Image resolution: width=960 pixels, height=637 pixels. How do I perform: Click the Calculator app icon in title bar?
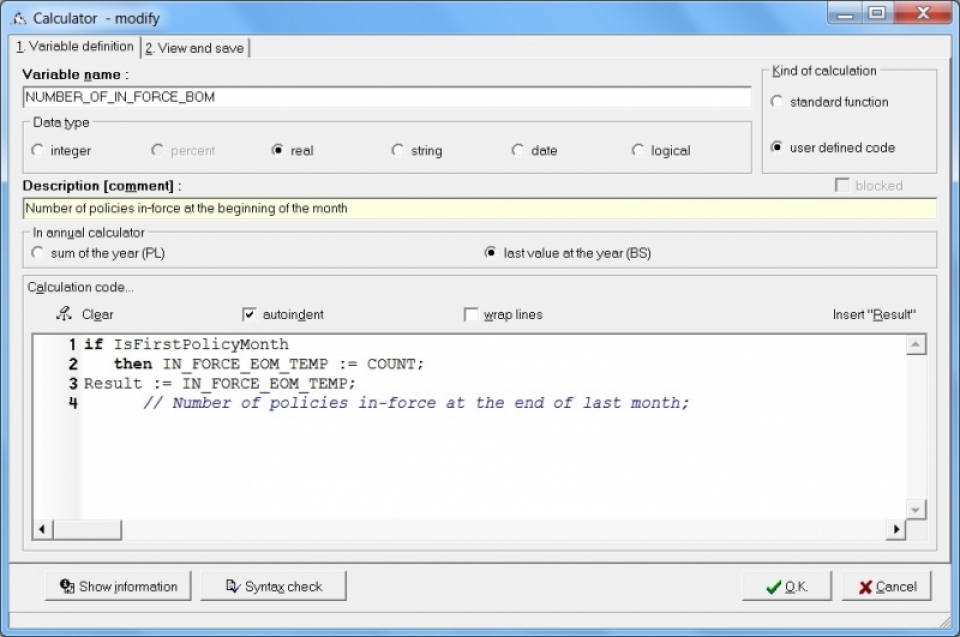[19, 18]
